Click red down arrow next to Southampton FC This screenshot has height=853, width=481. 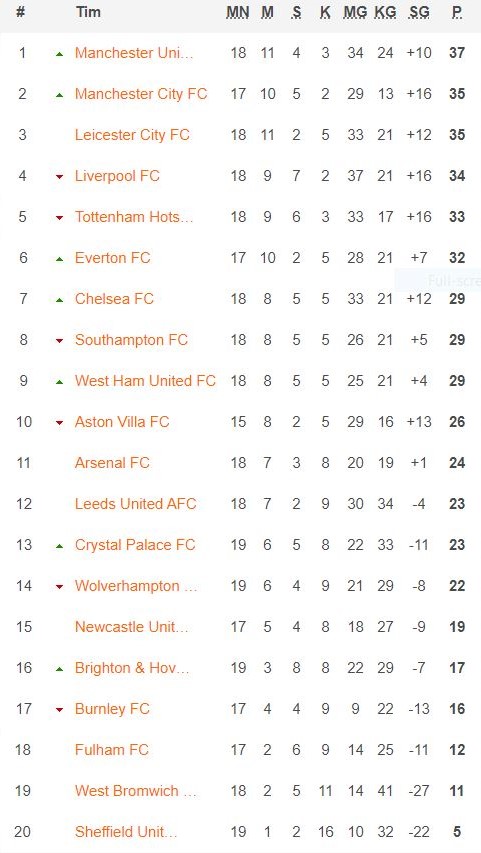(x=59, y=341)
